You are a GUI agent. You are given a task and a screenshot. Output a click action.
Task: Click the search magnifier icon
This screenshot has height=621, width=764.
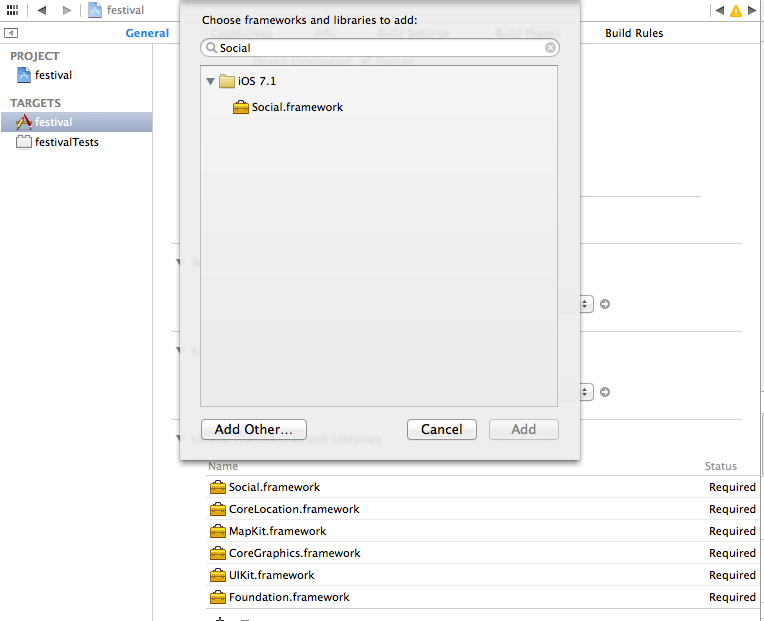tap(211, 48)
